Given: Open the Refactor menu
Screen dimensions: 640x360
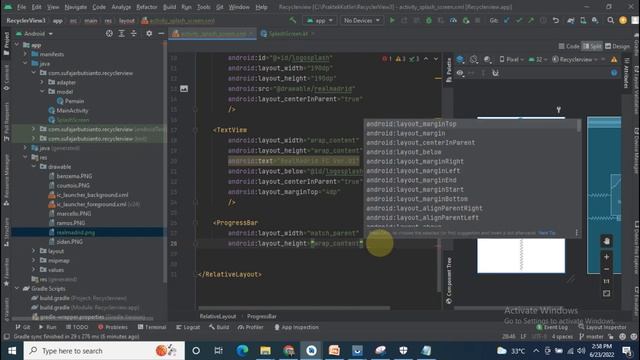Looking at the screenshot, I should (147, 7).
